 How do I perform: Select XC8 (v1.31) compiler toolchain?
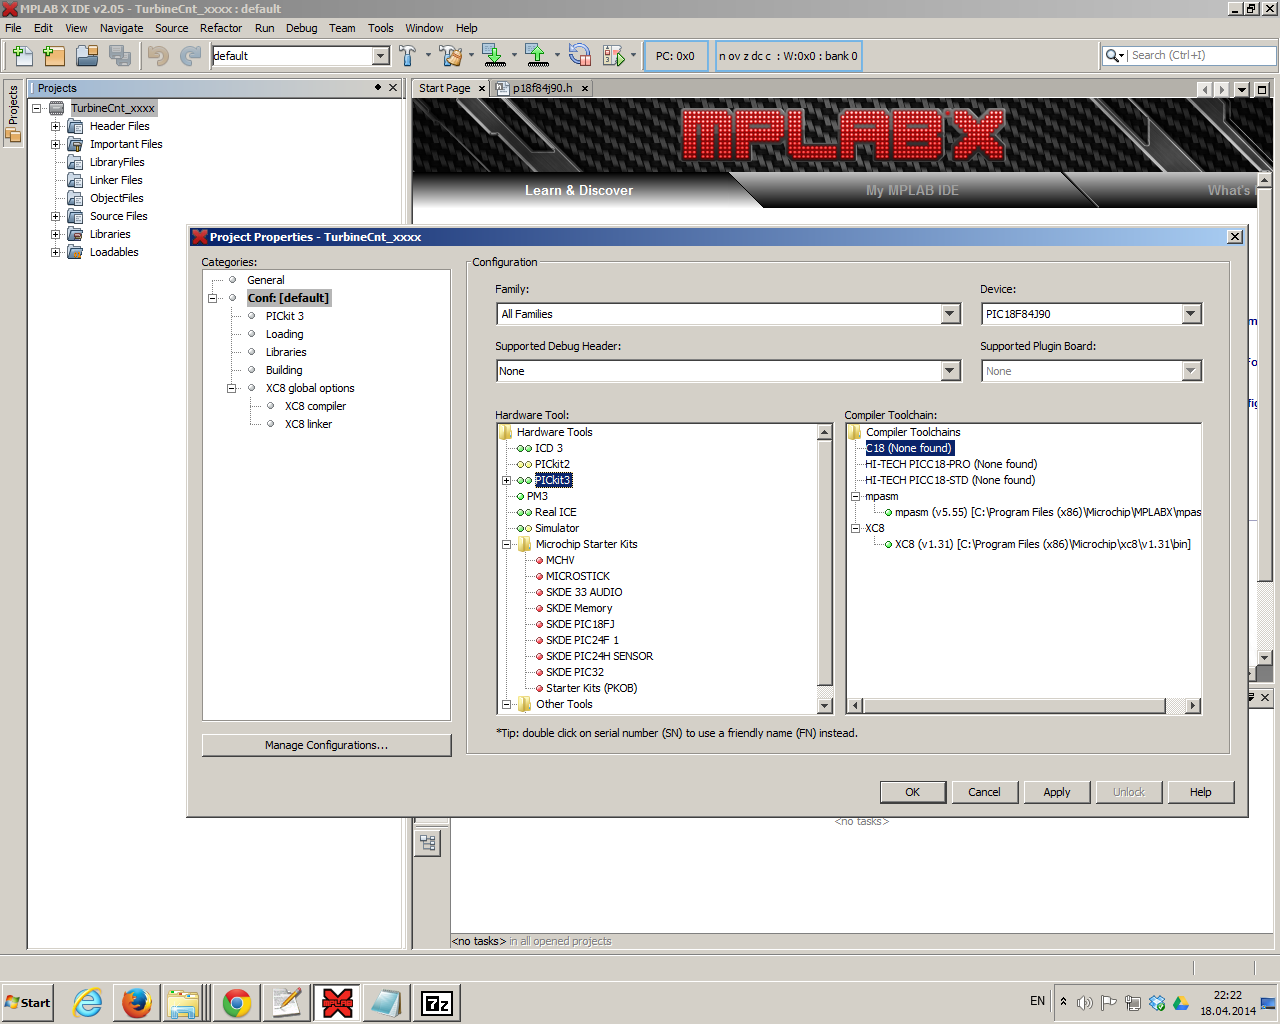click(x=1042, y=544)
